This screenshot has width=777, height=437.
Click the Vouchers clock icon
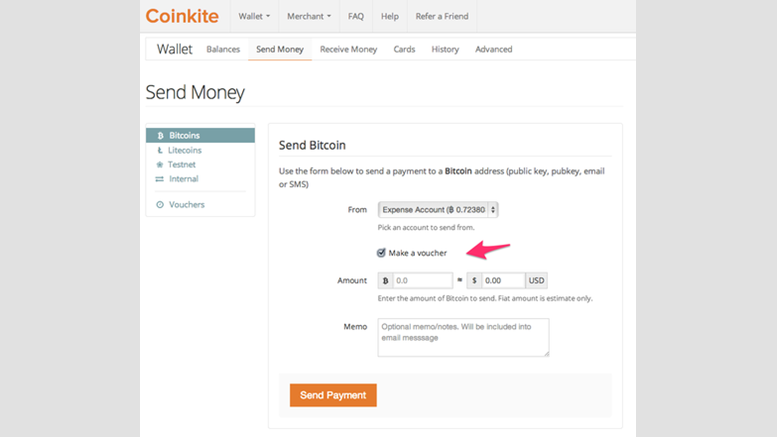coord(160,205)
